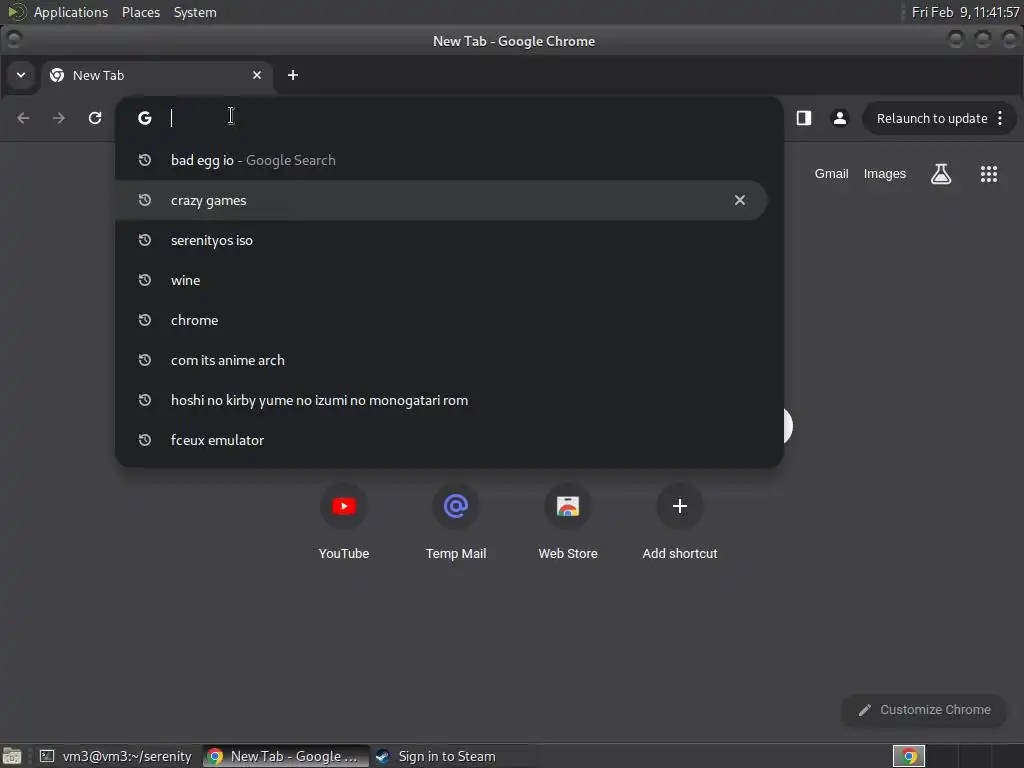1024x768 pixels.
Task: Click into the omnibox text field
Action: pyautogui.click(x=470, y=118)
